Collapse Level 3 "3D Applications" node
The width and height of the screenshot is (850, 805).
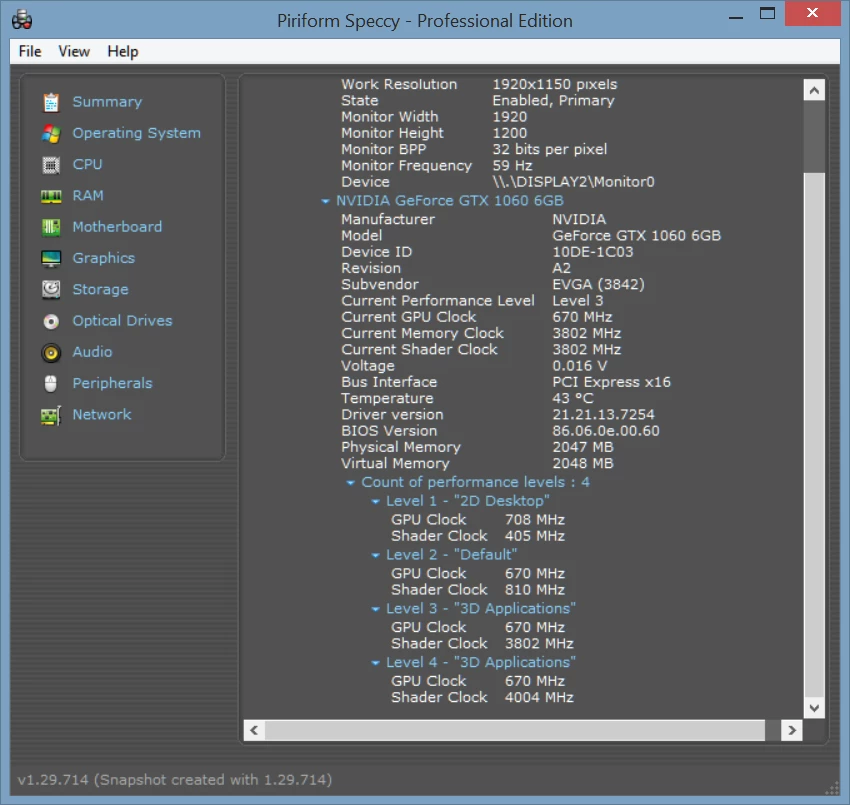point(375,609)
